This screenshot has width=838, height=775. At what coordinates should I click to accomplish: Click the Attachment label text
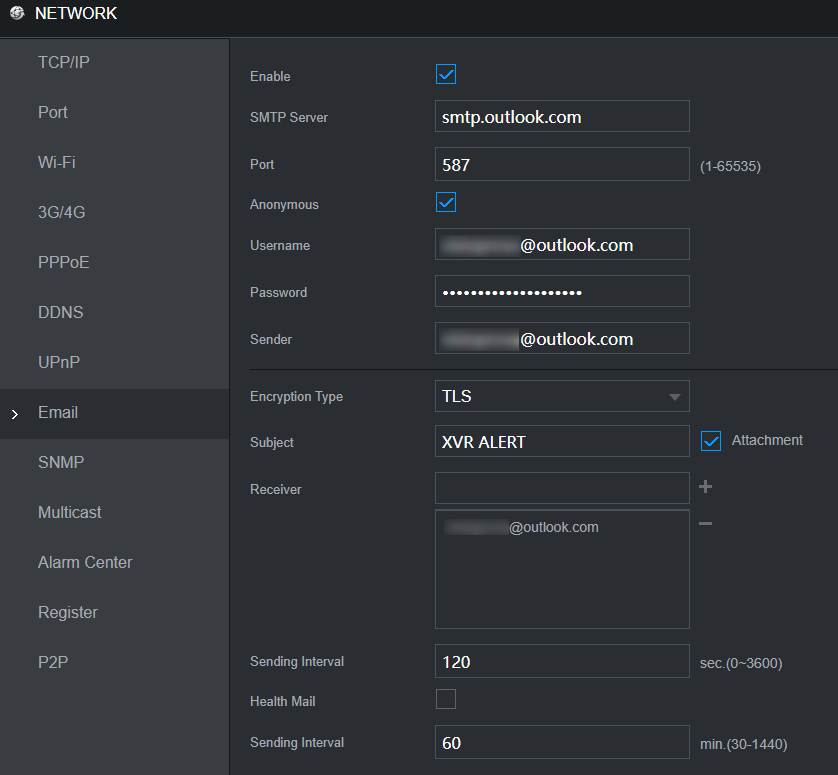[767, 440]
